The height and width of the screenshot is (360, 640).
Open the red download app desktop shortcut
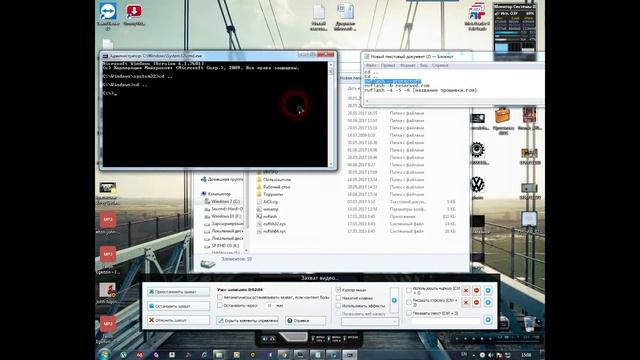point(134,15)
